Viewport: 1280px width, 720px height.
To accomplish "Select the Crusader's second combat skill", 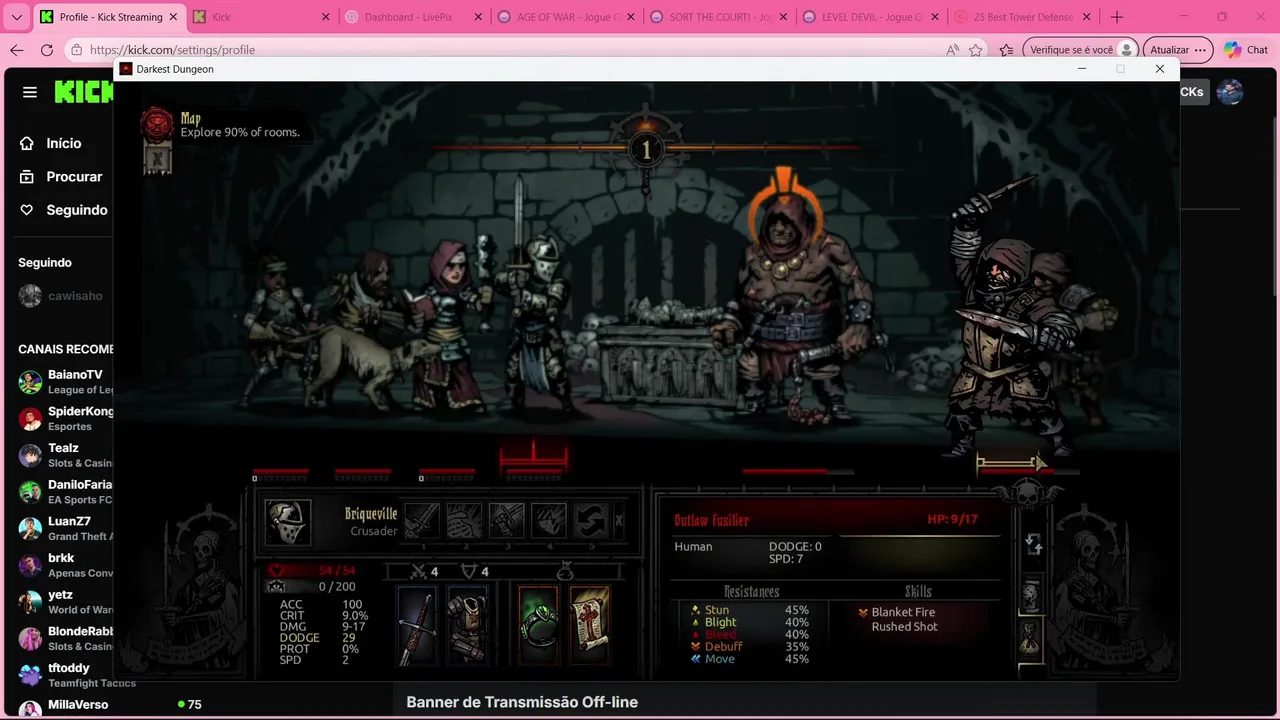I will (464, 520).
